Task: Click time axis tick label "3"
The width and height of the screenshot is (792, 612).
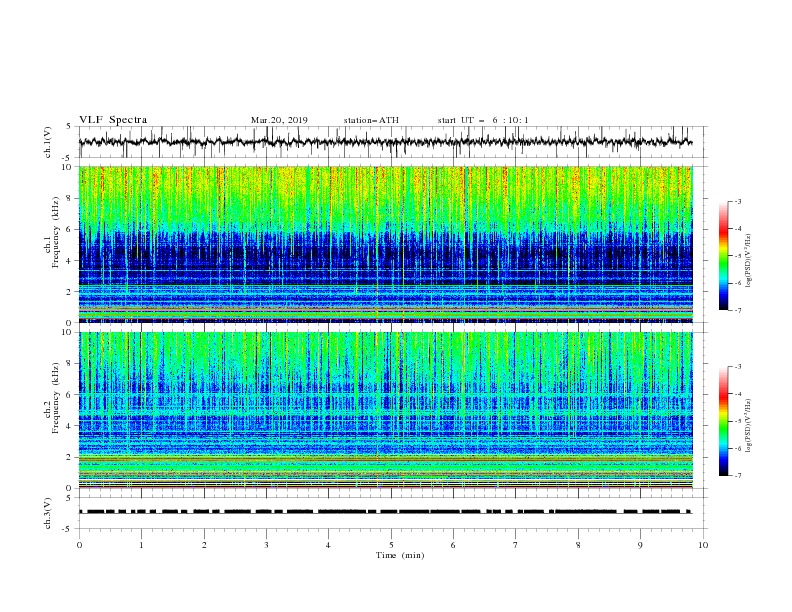Action: point(266,545)
